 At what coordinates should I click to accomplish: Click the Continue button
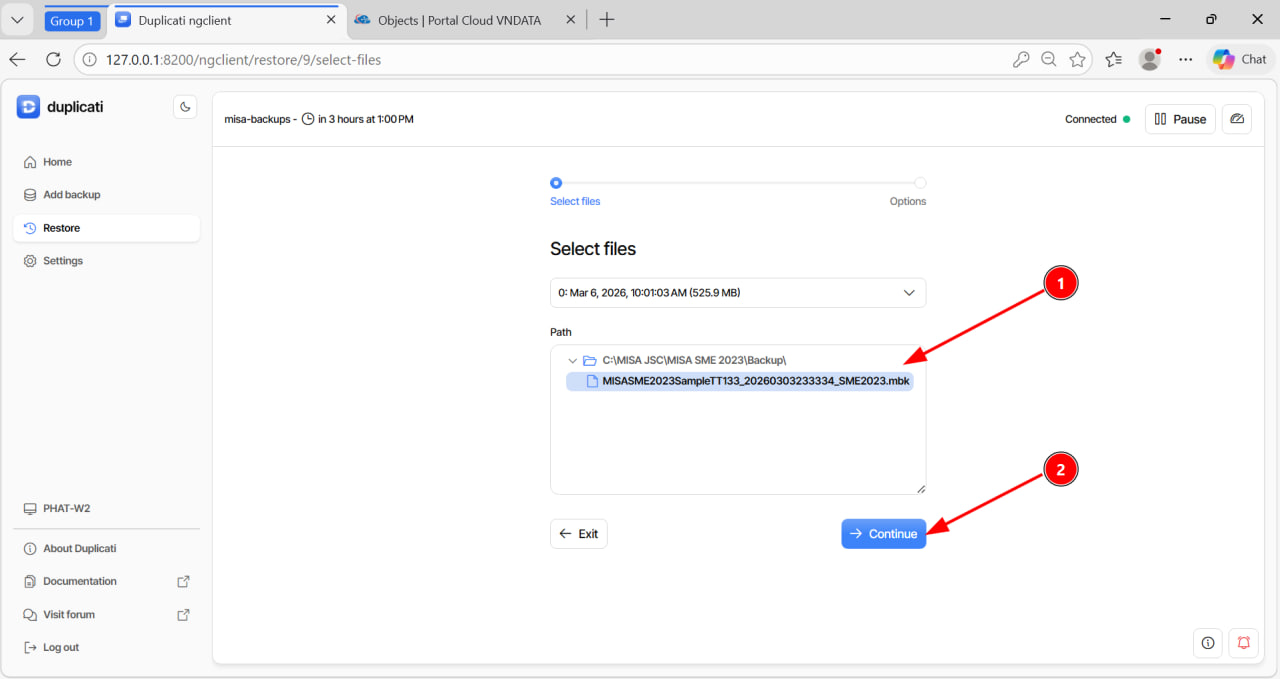[883, 534]
